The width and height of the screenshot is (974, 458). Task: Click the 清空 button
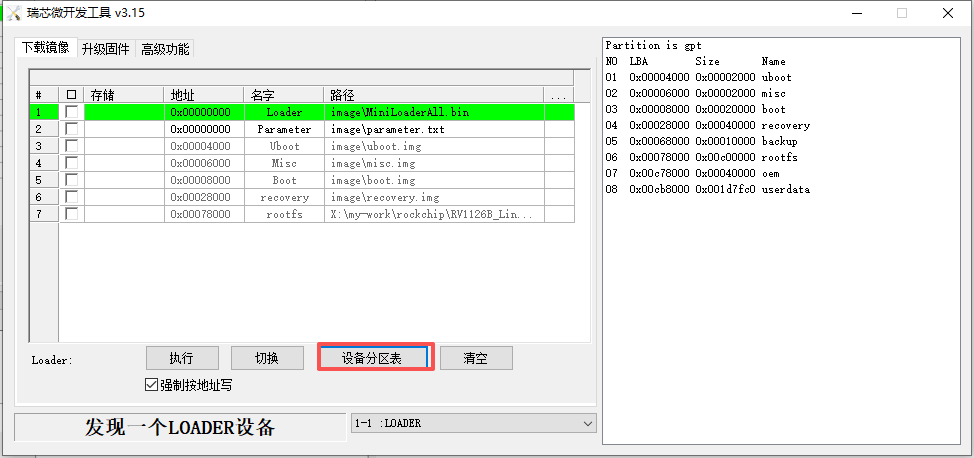476,358
